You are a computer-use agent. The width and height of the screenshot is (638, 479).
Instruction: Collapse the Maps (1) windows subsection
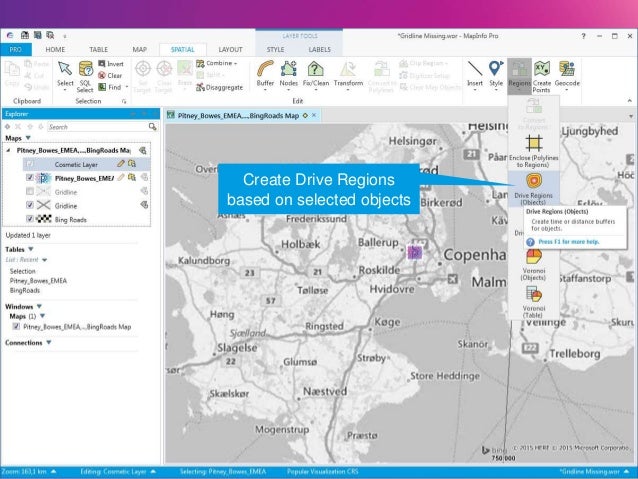(x=42, y=316)
